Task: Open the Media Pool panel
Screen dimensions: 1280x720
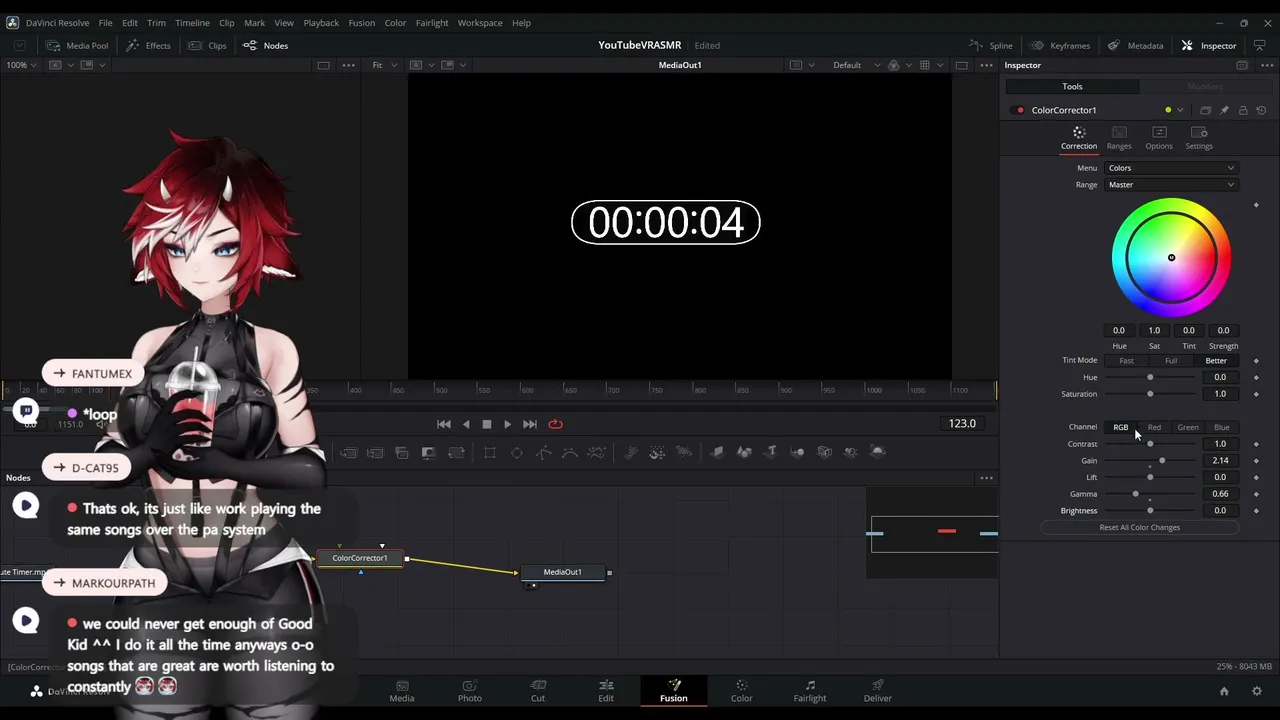Action: (x=77, y=45)
